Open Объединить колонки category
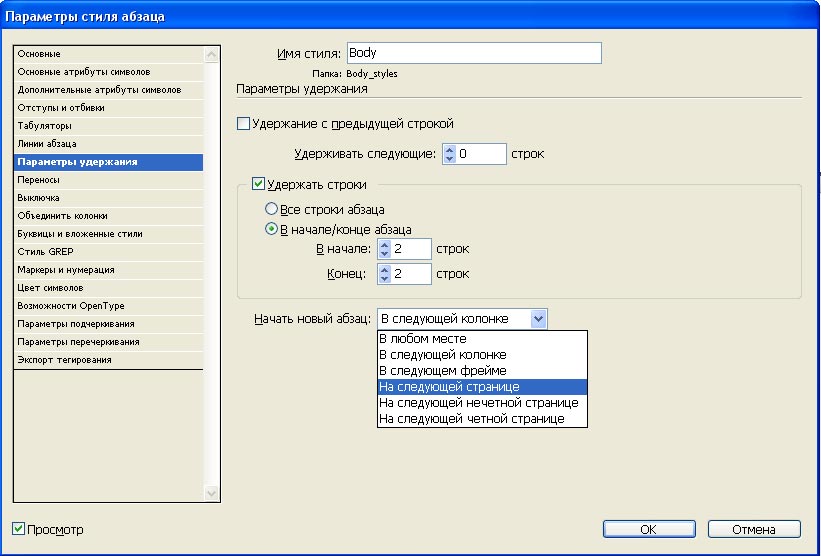The image size is (821, 556). tap(109, 216)
